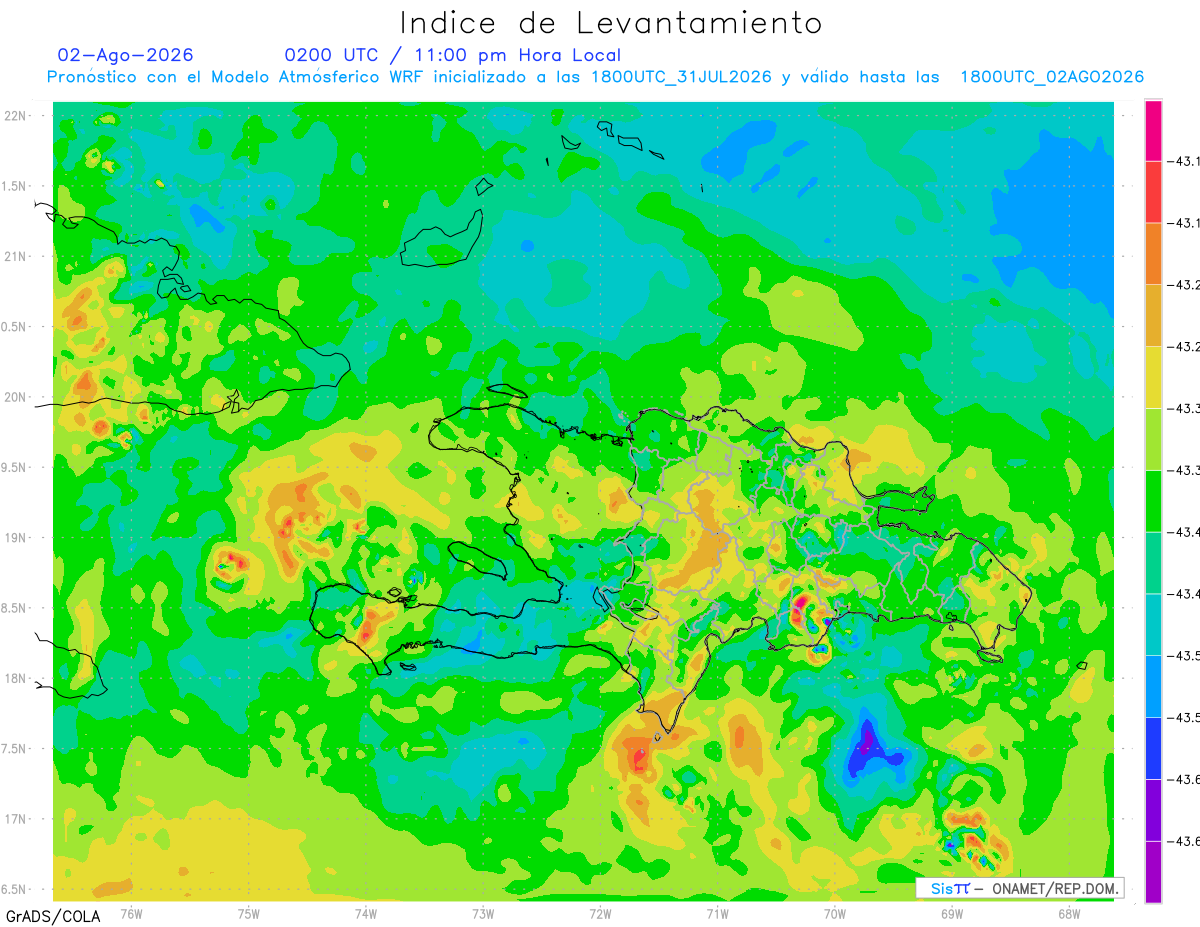The height and width of the screenshot is (927, 1200).
Task: Click the 'Indice de Levantamiento' title
Action: pyautogui.click(x=611, y=22)
